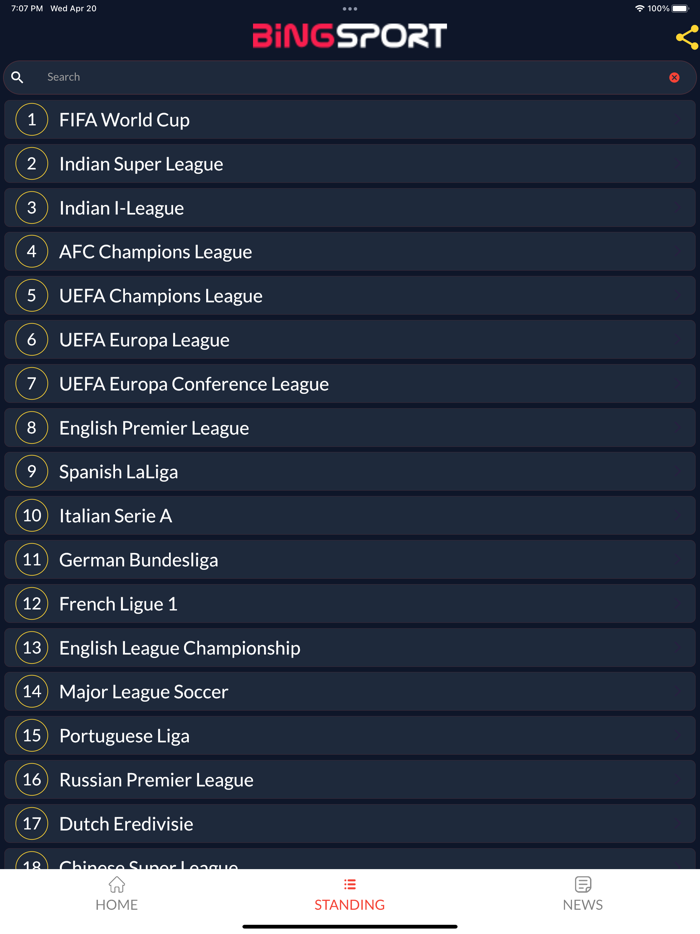The width and height of the screenshot is (700, 934).
Task: Expand the German Bundesliga standings
Action: coord(350,559)
